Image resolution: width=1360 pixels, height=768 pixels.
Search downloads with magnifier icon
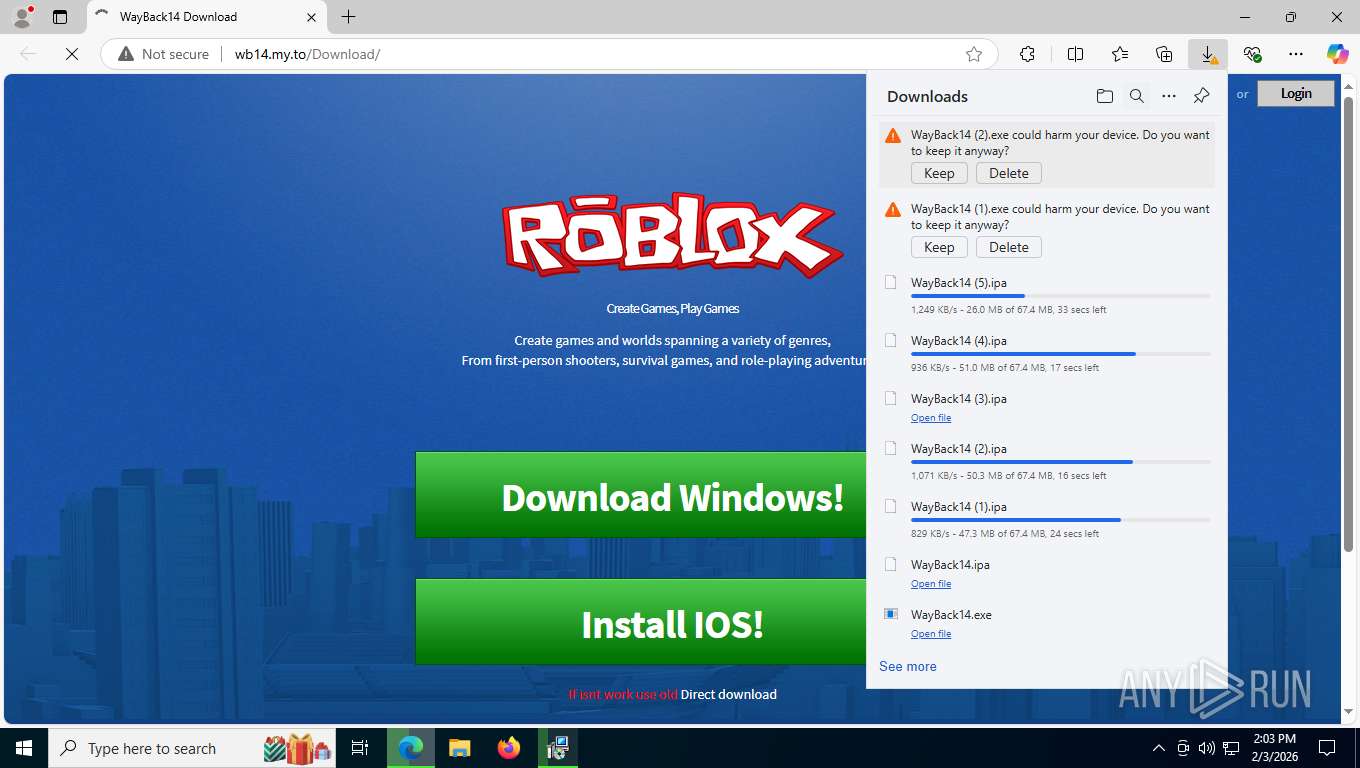pos(1137,96)
